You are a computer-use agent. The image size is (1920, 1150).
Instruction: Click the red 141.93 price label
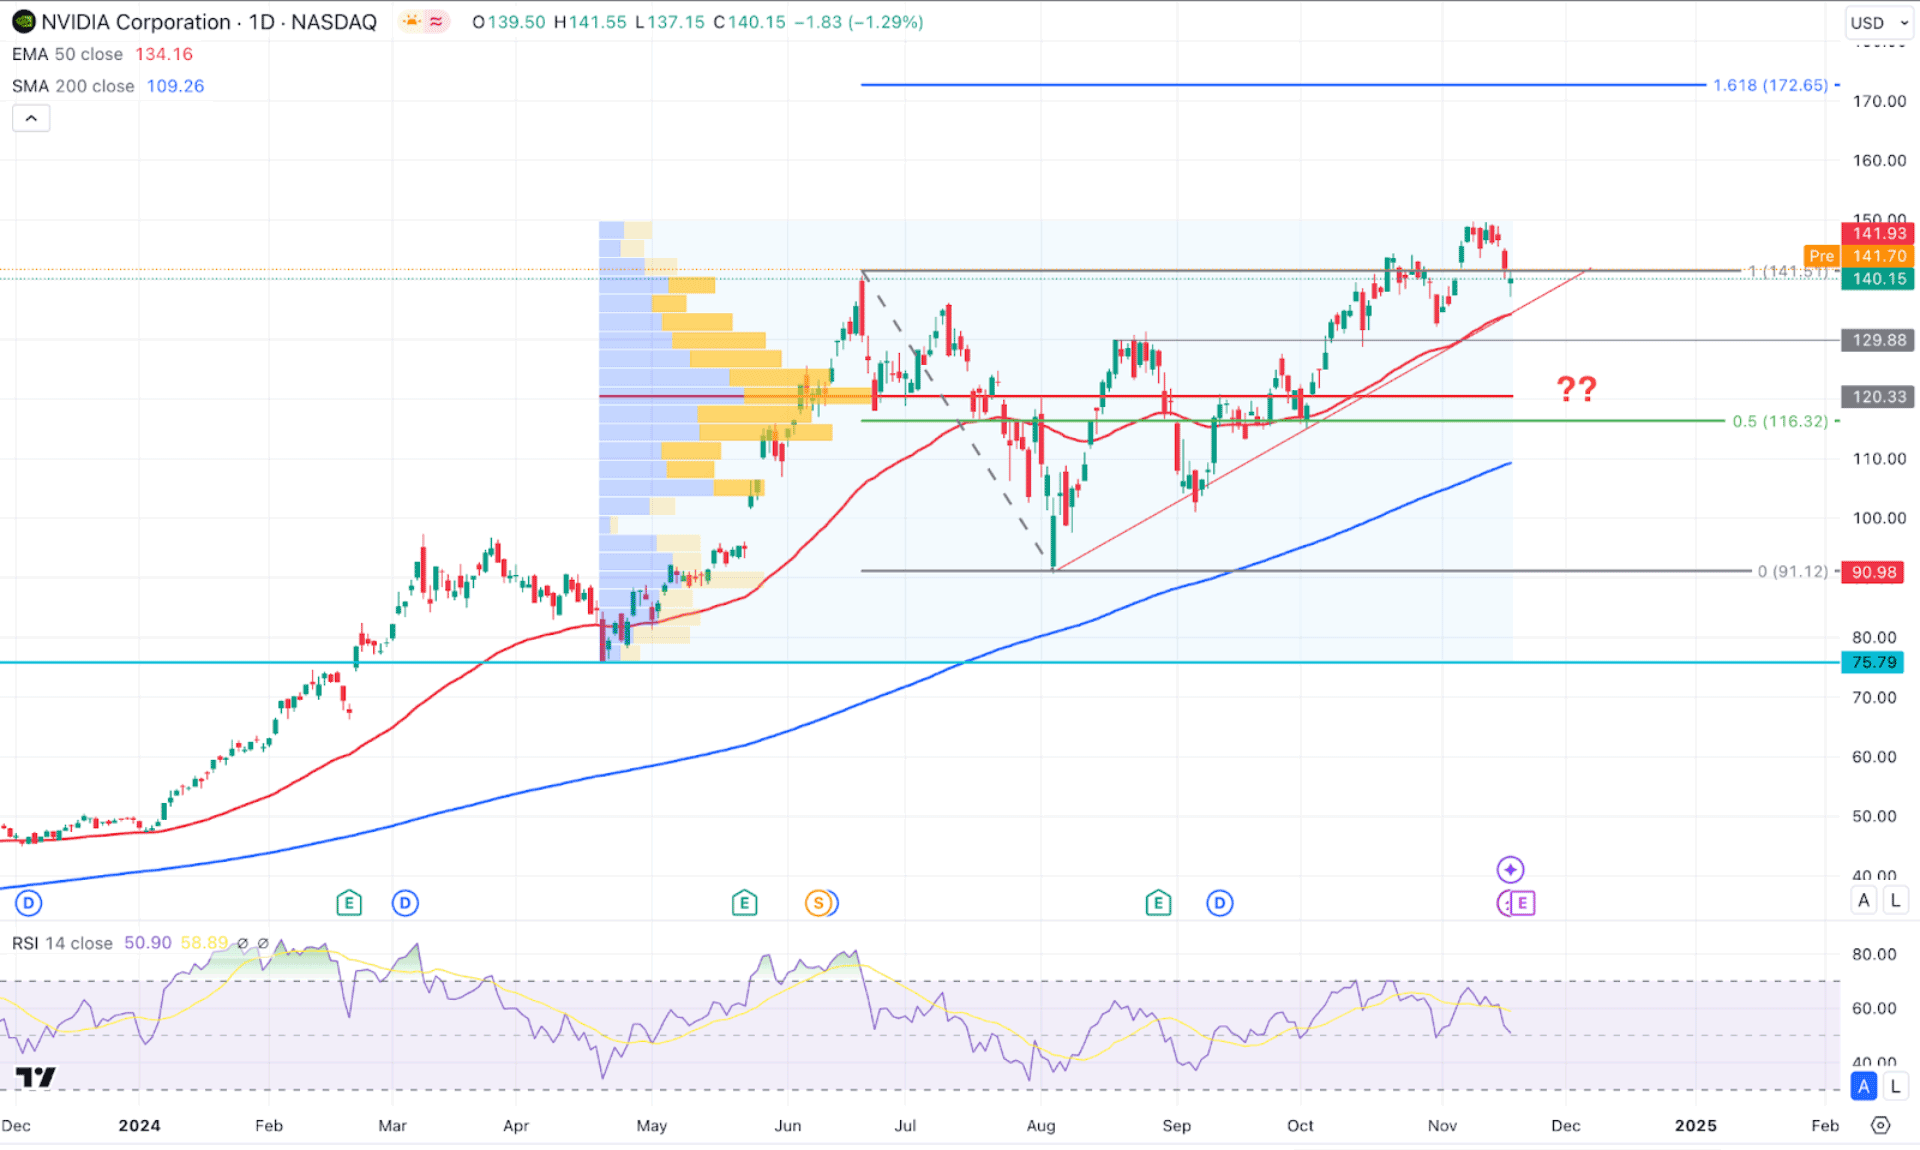point(1878,233)
